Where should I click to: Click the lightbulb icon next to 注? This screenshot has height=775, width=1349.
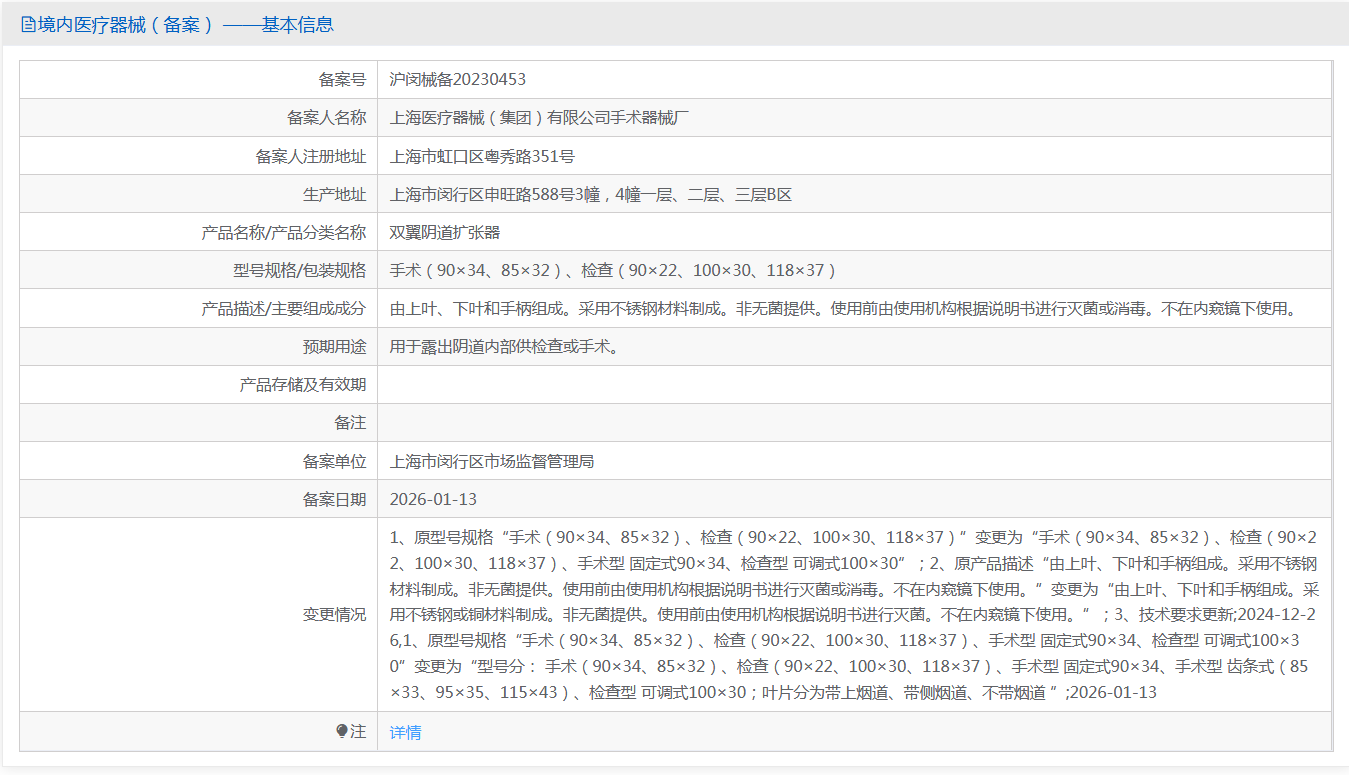(342, 732)
